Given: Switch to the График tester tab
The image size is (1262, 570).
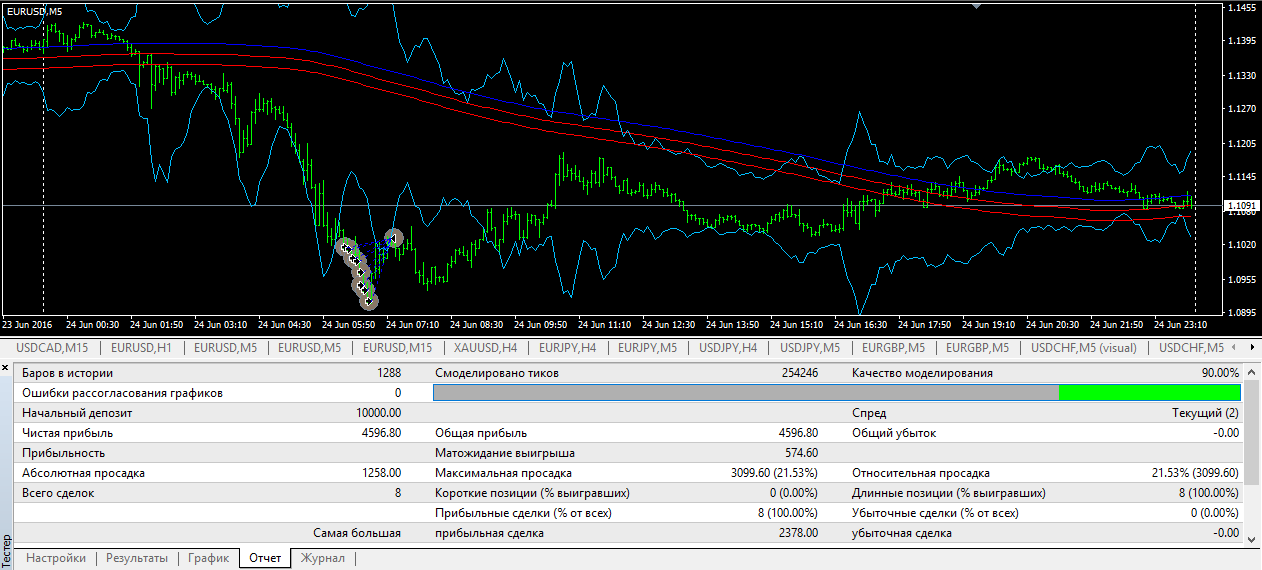Looking at the screenshot, I should 209,558.
